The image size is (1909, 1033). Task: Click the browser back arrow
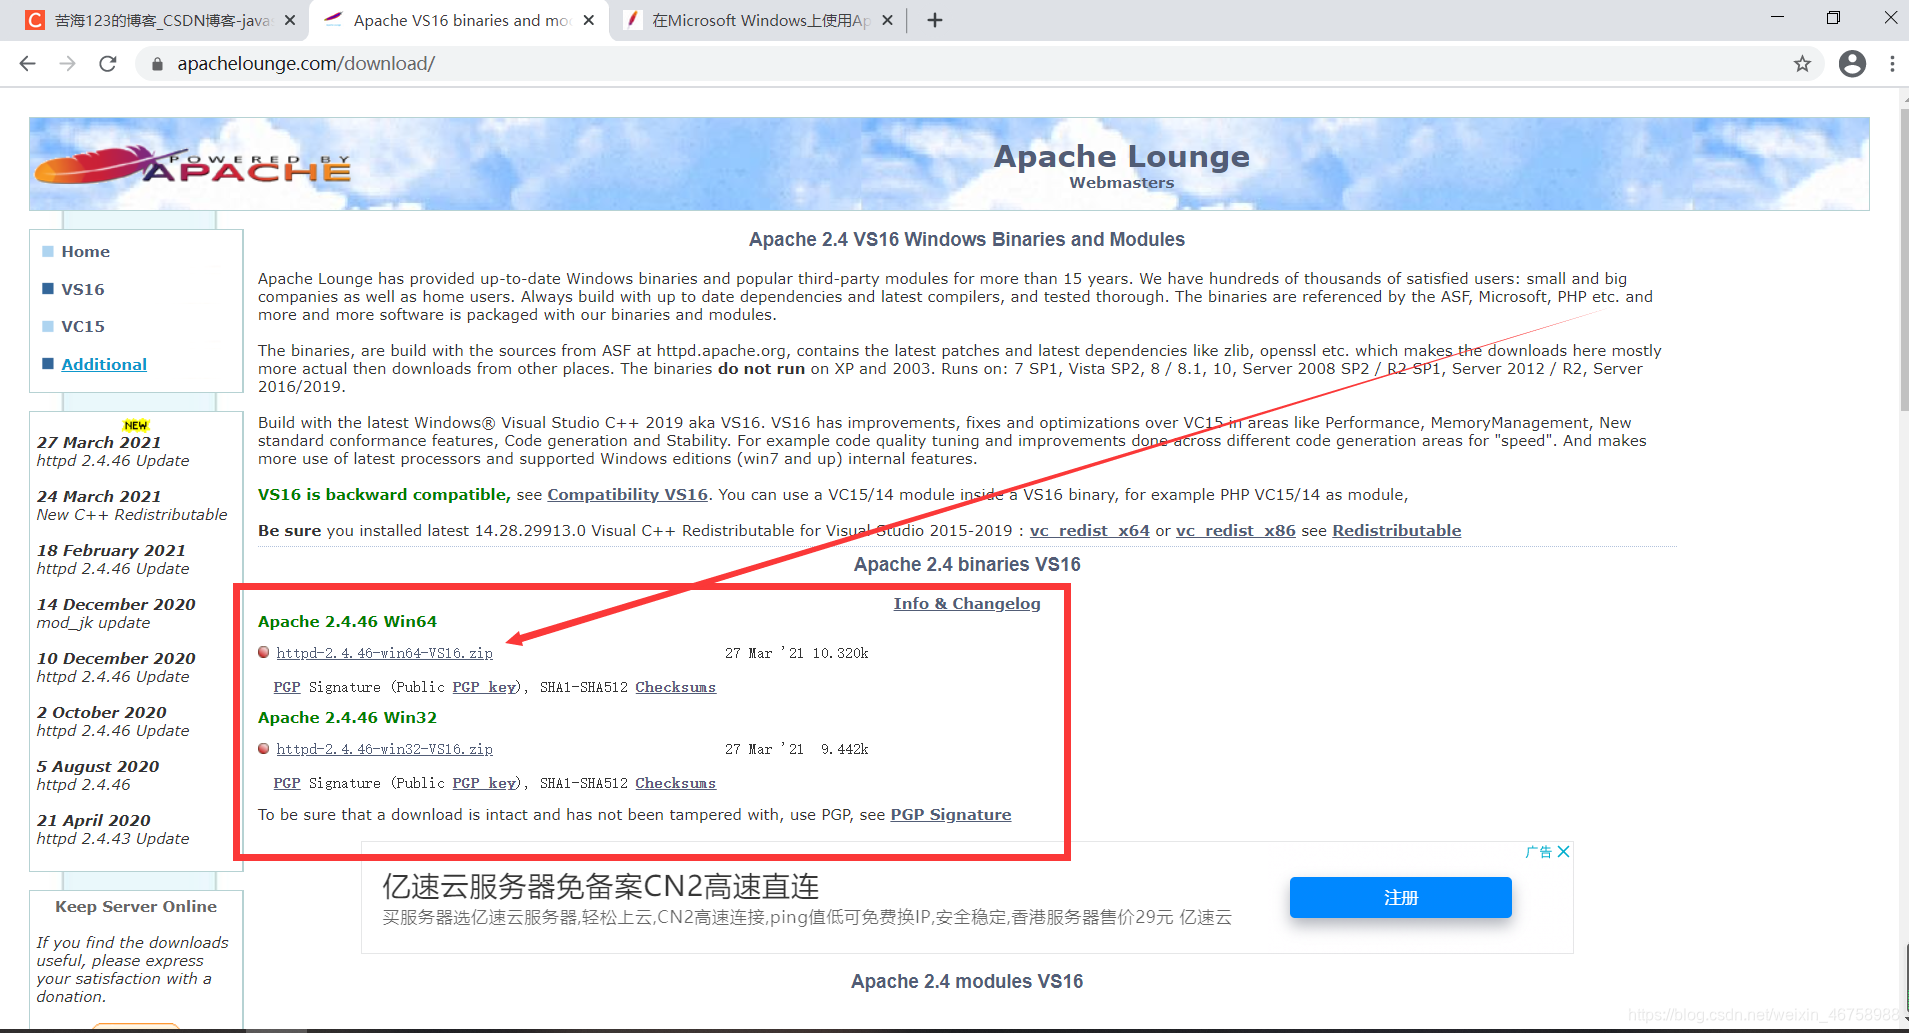coord(27,64)
